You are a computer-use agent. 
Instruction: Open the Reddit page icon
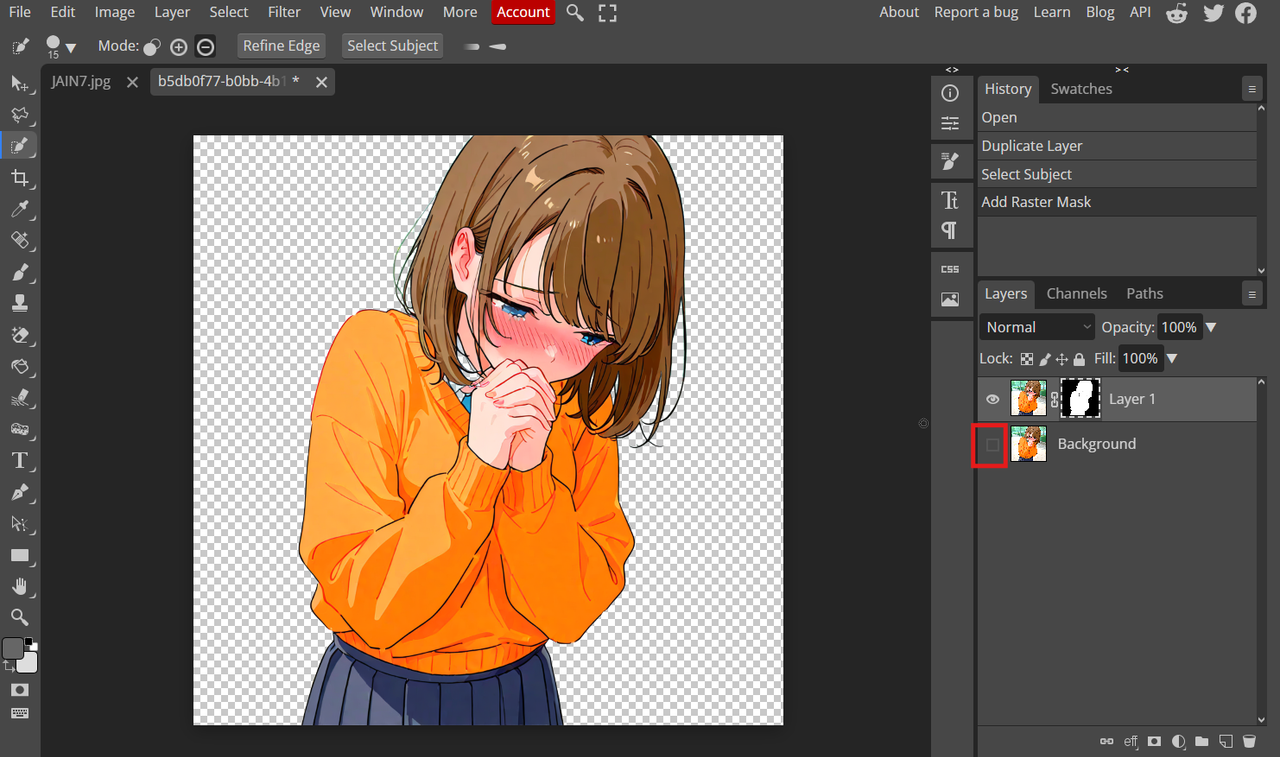click(1177, 13)
